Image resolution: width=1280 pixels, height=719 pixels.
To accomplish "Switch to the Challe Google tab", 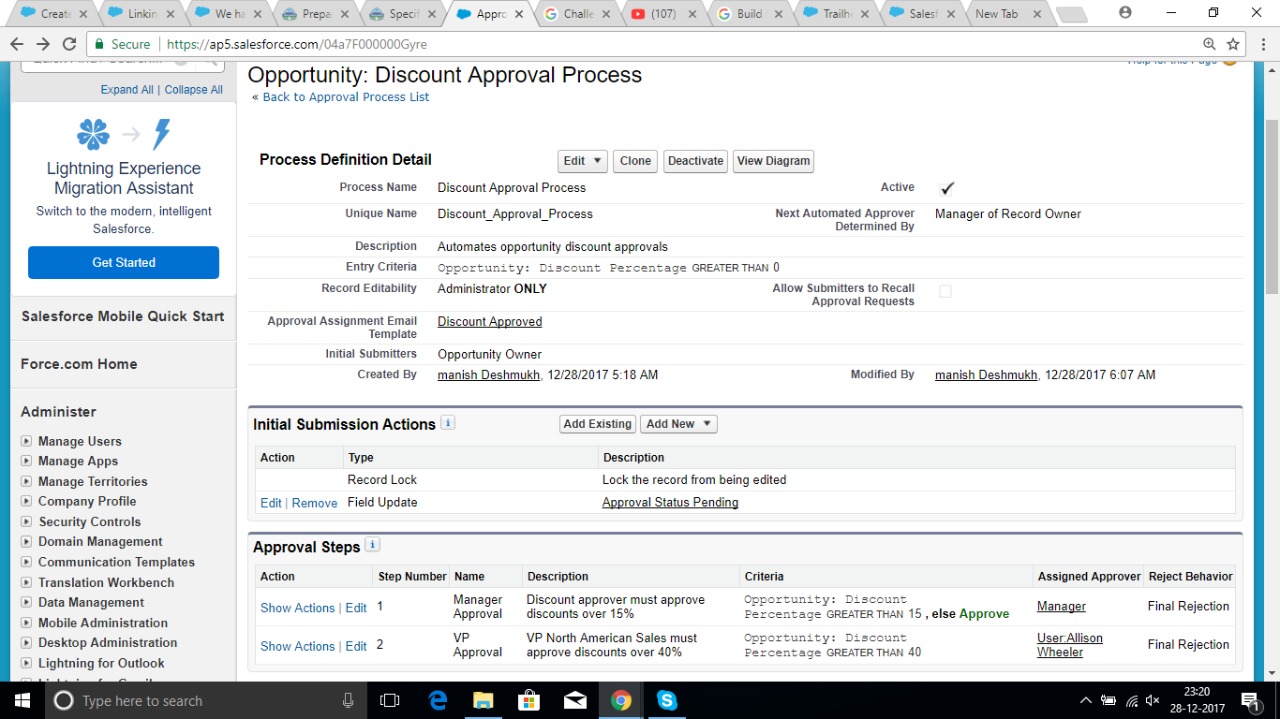I will (x=576, y=14).
